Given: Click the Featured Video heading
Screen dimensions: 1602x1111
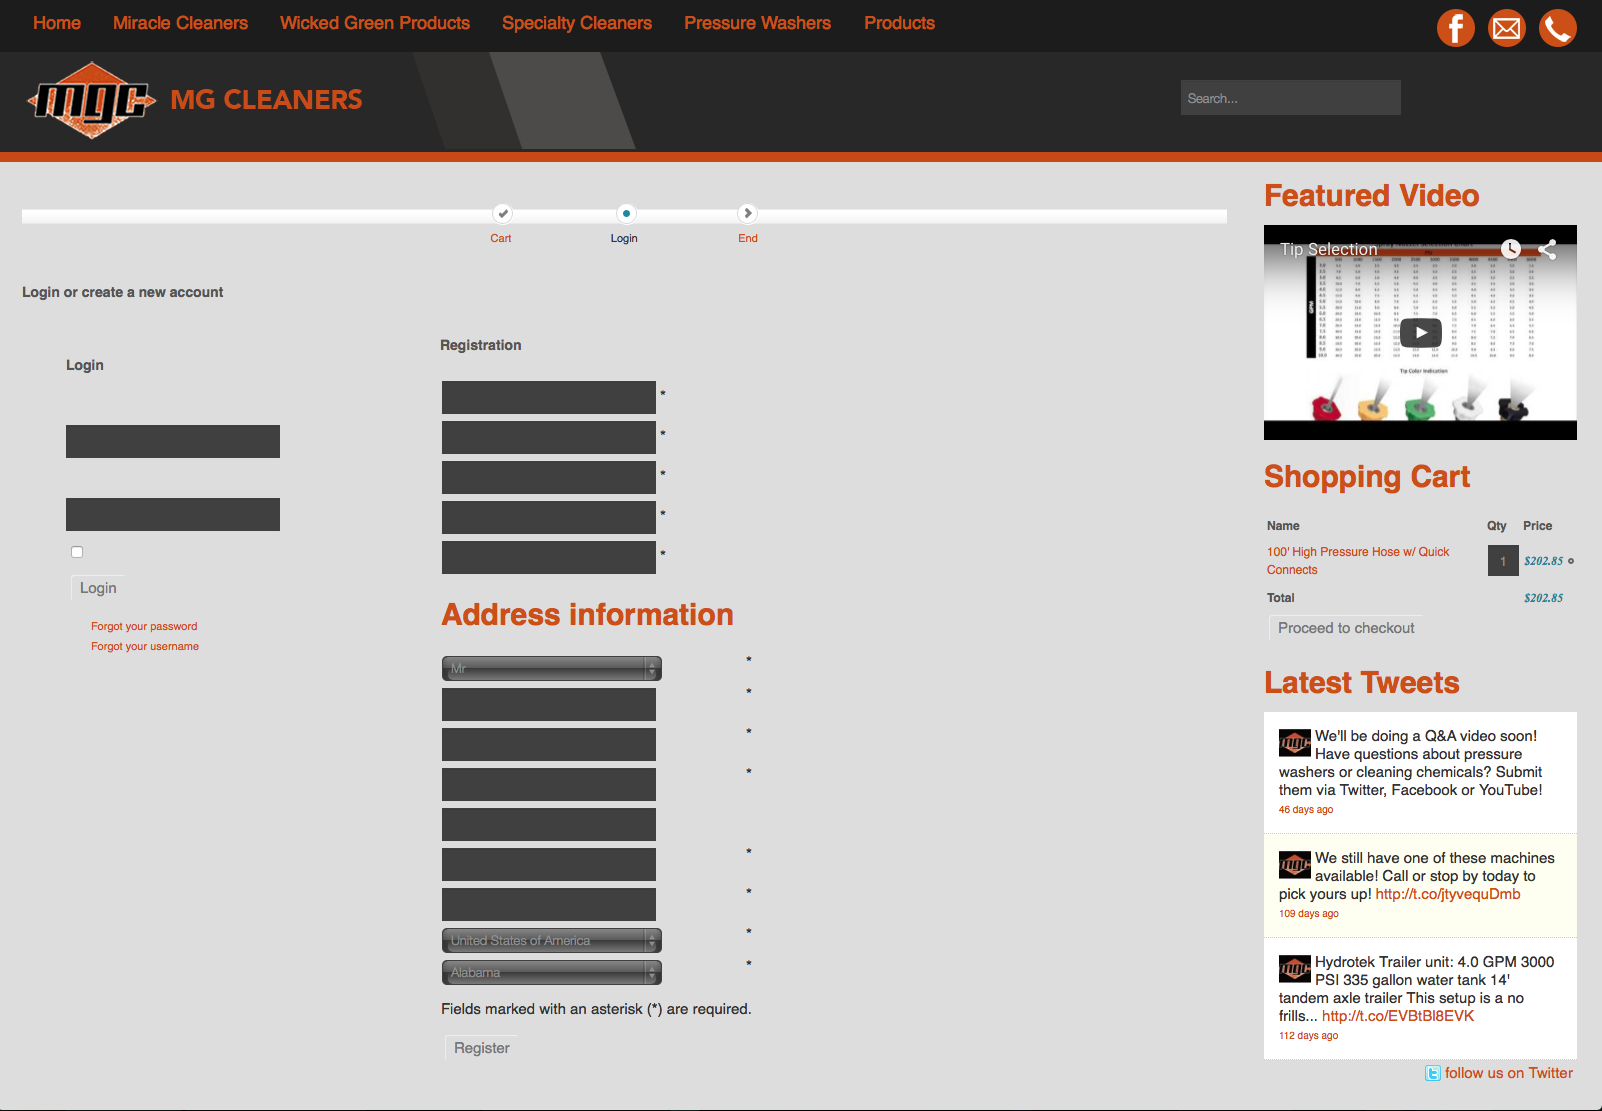Looking at the screenshot, I should pos(1372,195).
